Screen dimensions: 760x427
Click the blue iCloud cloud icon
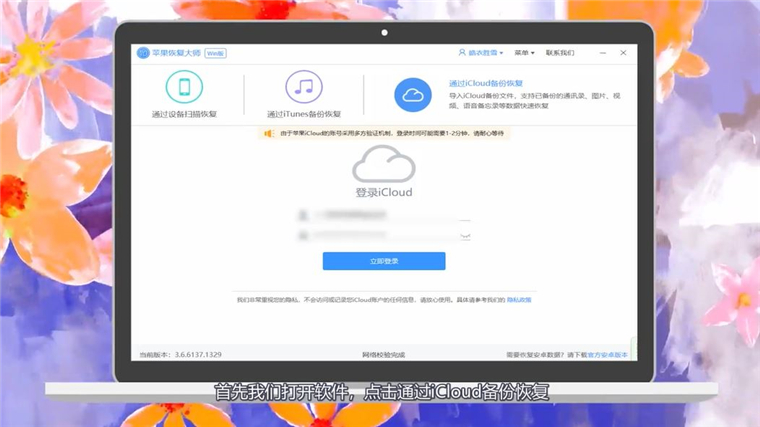tap(412, 95)
